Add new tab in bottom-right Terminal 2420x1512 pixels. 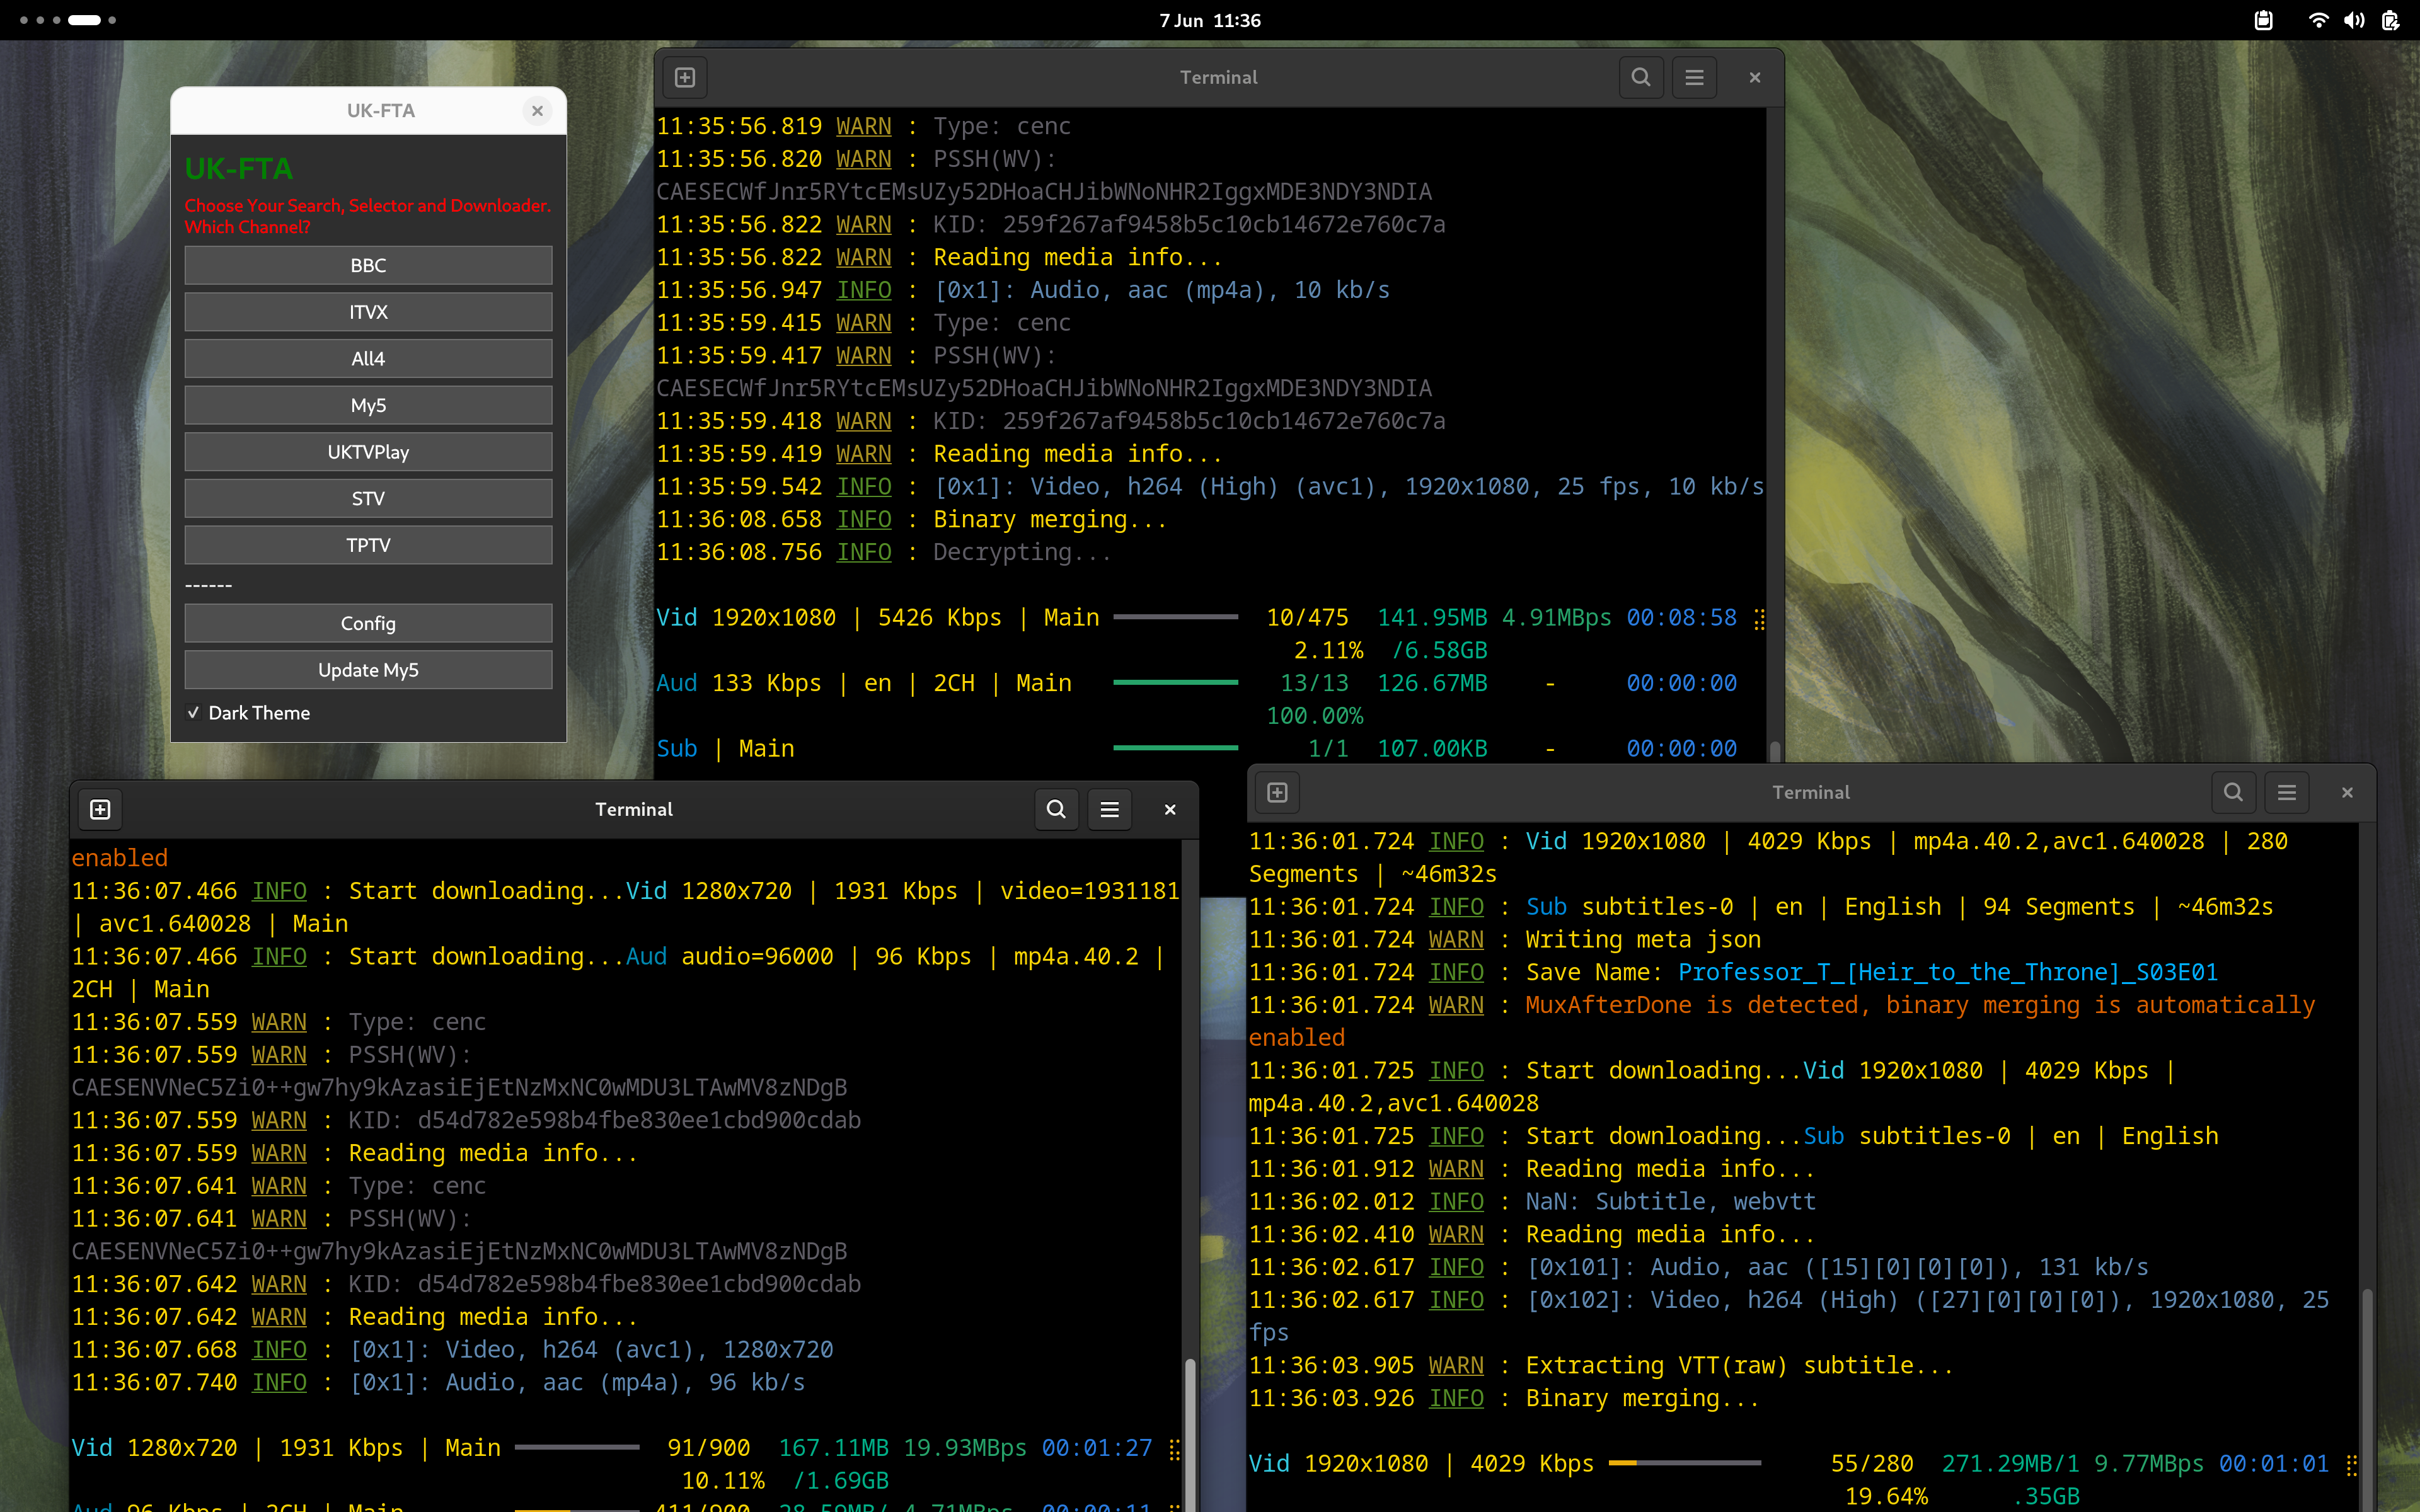click(x=1277, y=792)
